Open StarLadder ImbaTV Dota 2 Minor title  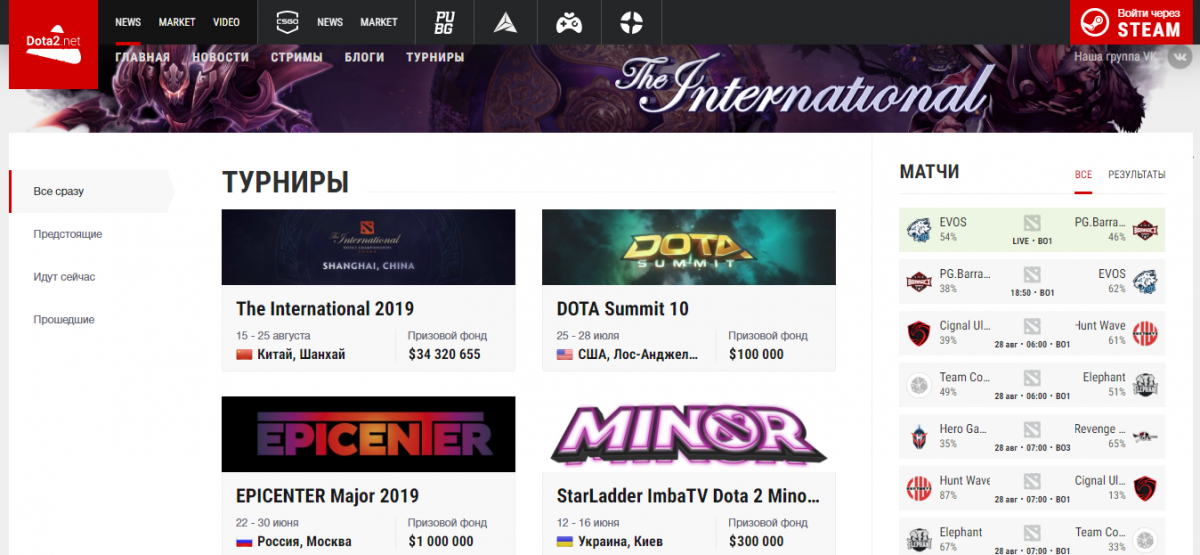tap(688, 496)
